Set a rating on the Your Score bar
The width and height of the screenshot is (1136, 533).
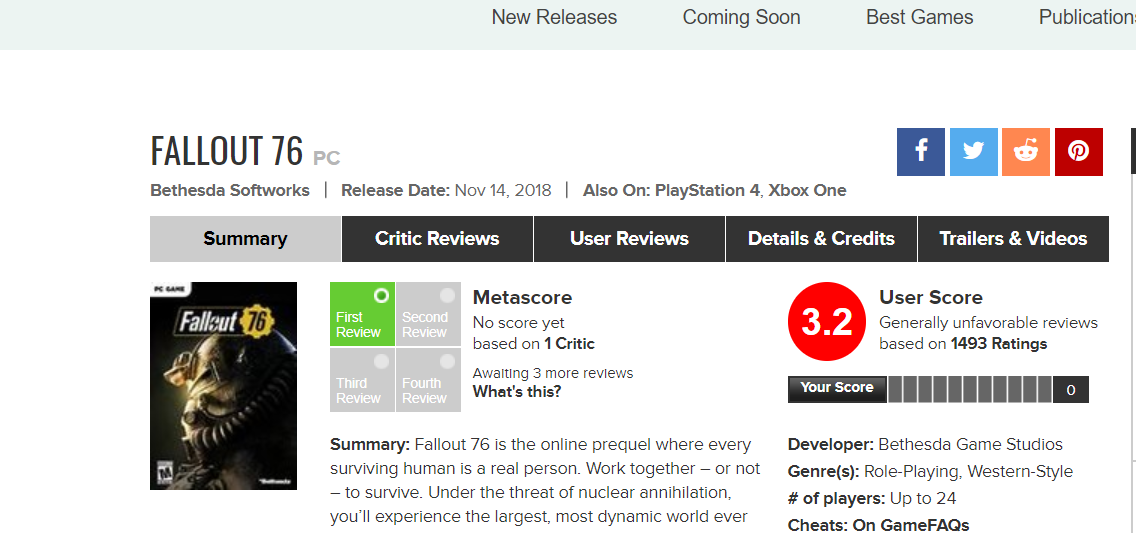969,389
